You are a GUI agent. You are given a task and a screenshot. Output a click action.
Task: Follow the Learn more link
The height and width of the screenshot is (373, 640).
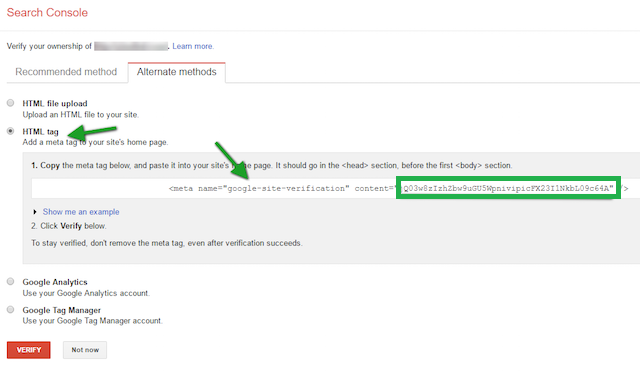click(x=193, y=46)
